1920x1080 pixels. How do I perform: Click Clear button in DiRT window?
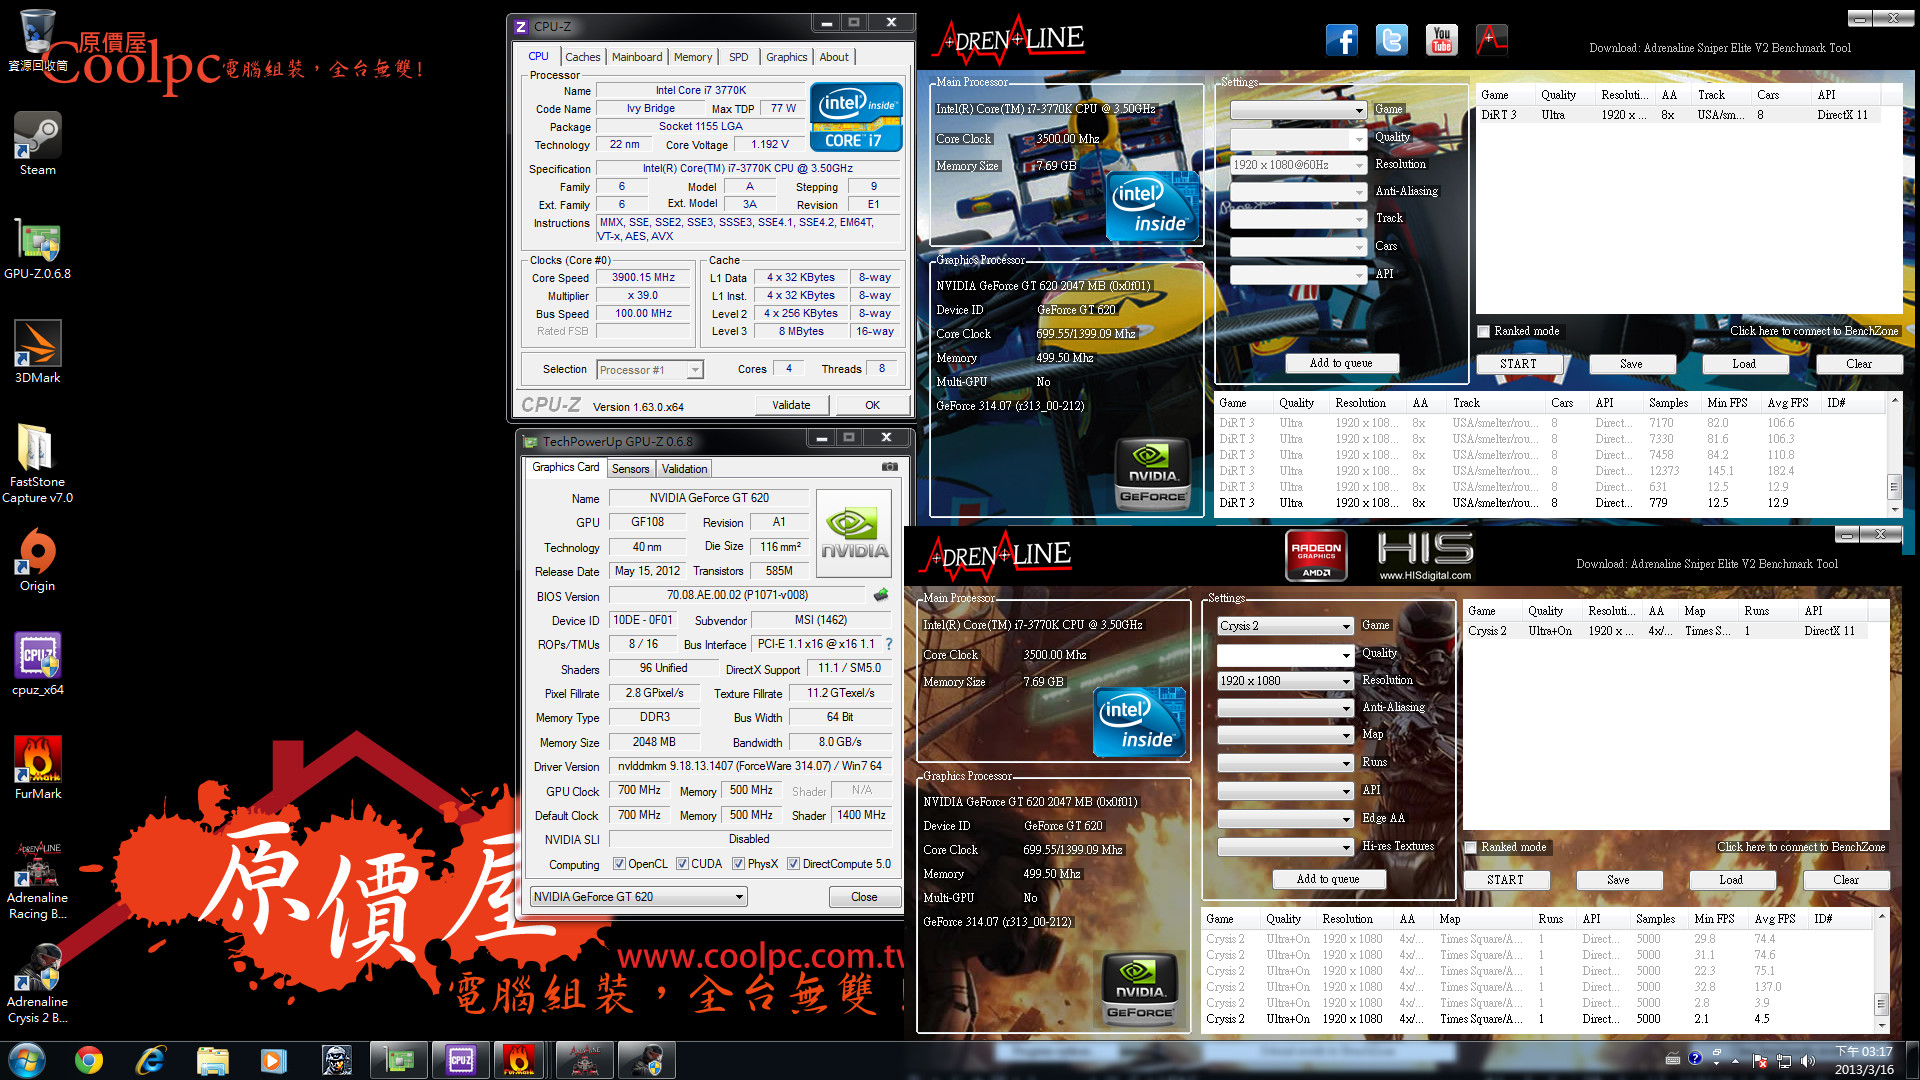coord(1859,364)
